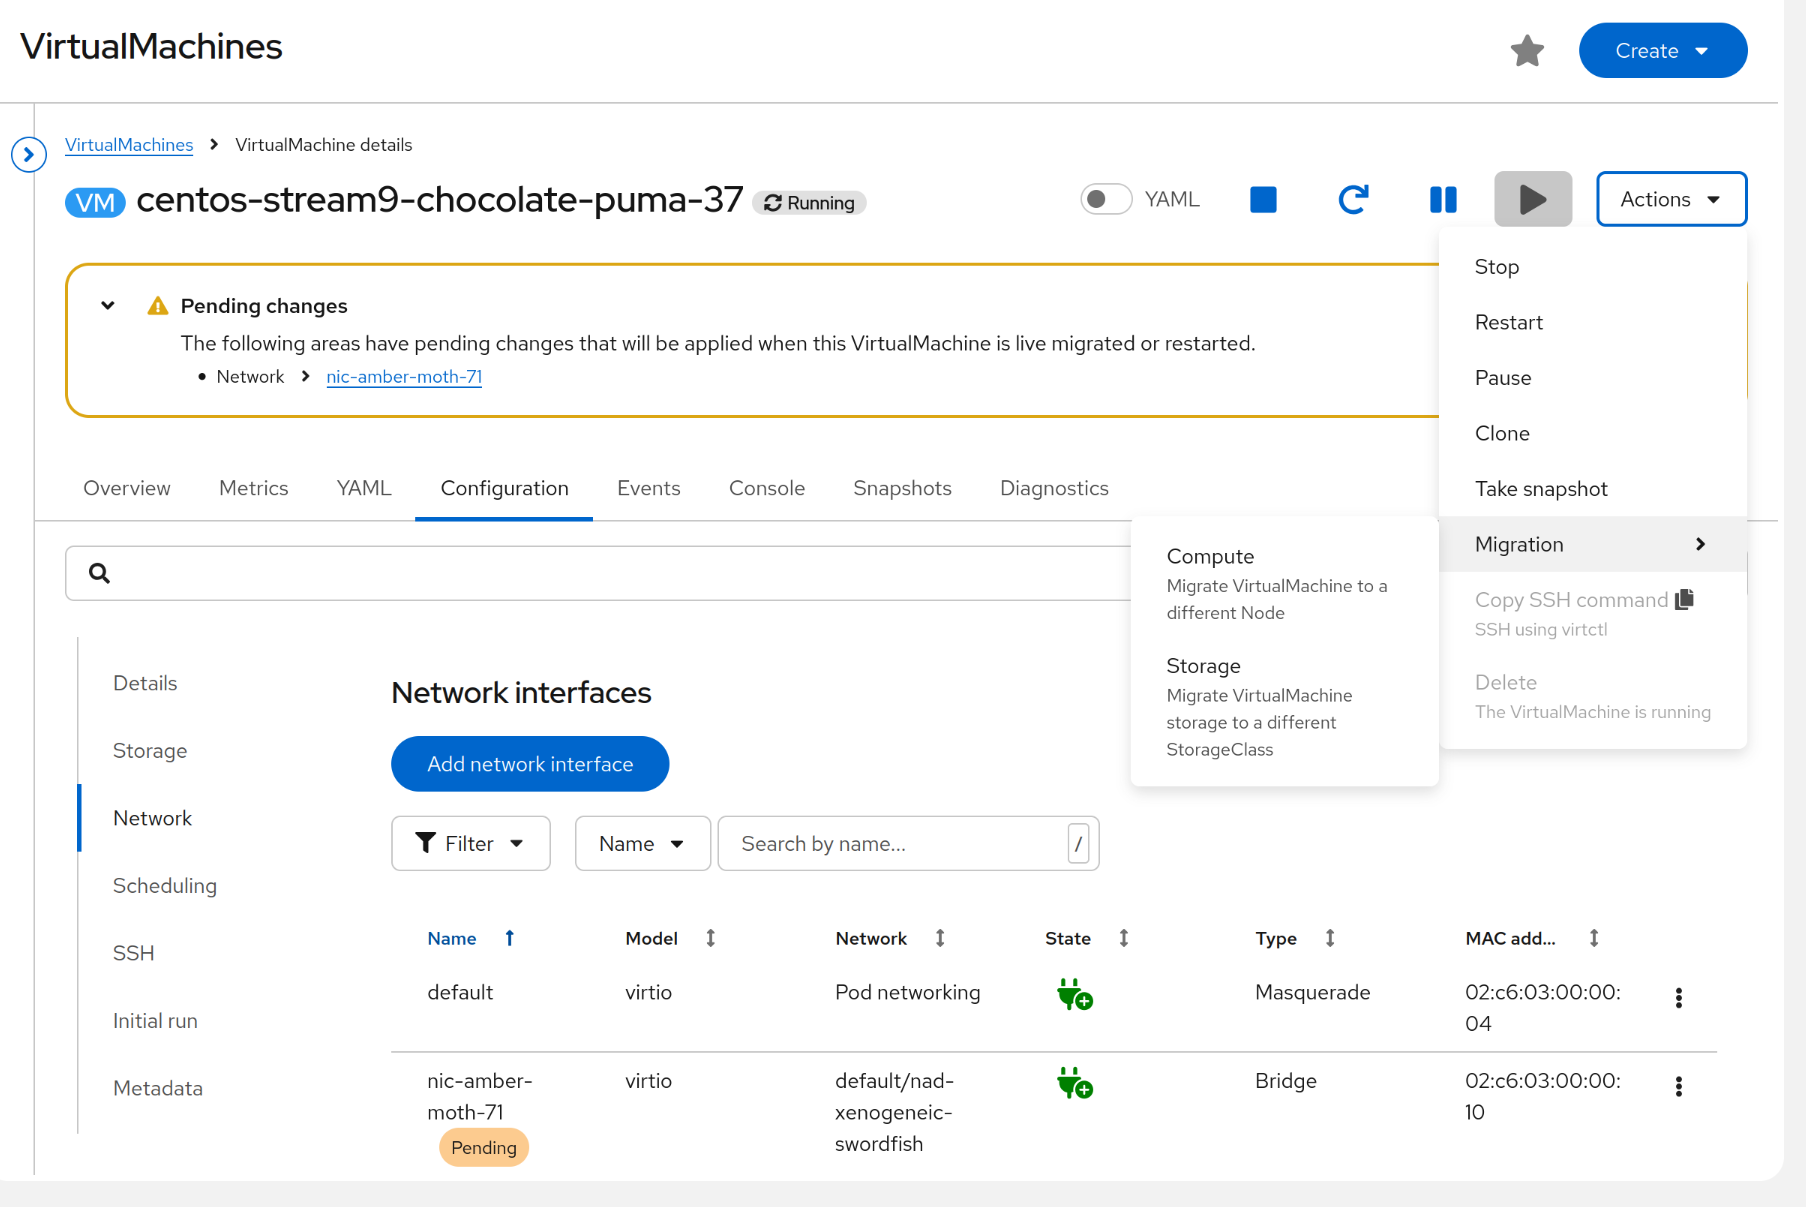Select Take snapshot from Actions menu
Image resolution: width=1806 pixels, height=1207 pixels.
1540,489
